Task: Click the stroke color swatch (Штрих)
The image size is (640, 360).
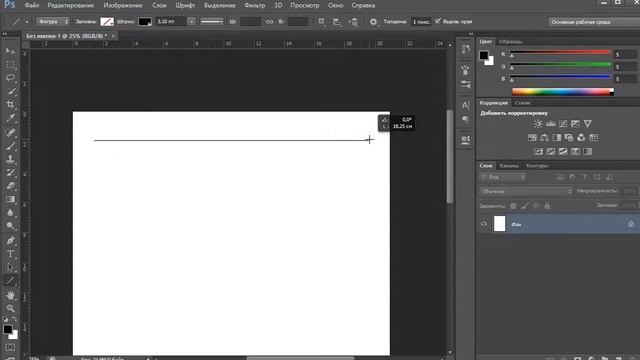Action: click(x=145, y=22)
